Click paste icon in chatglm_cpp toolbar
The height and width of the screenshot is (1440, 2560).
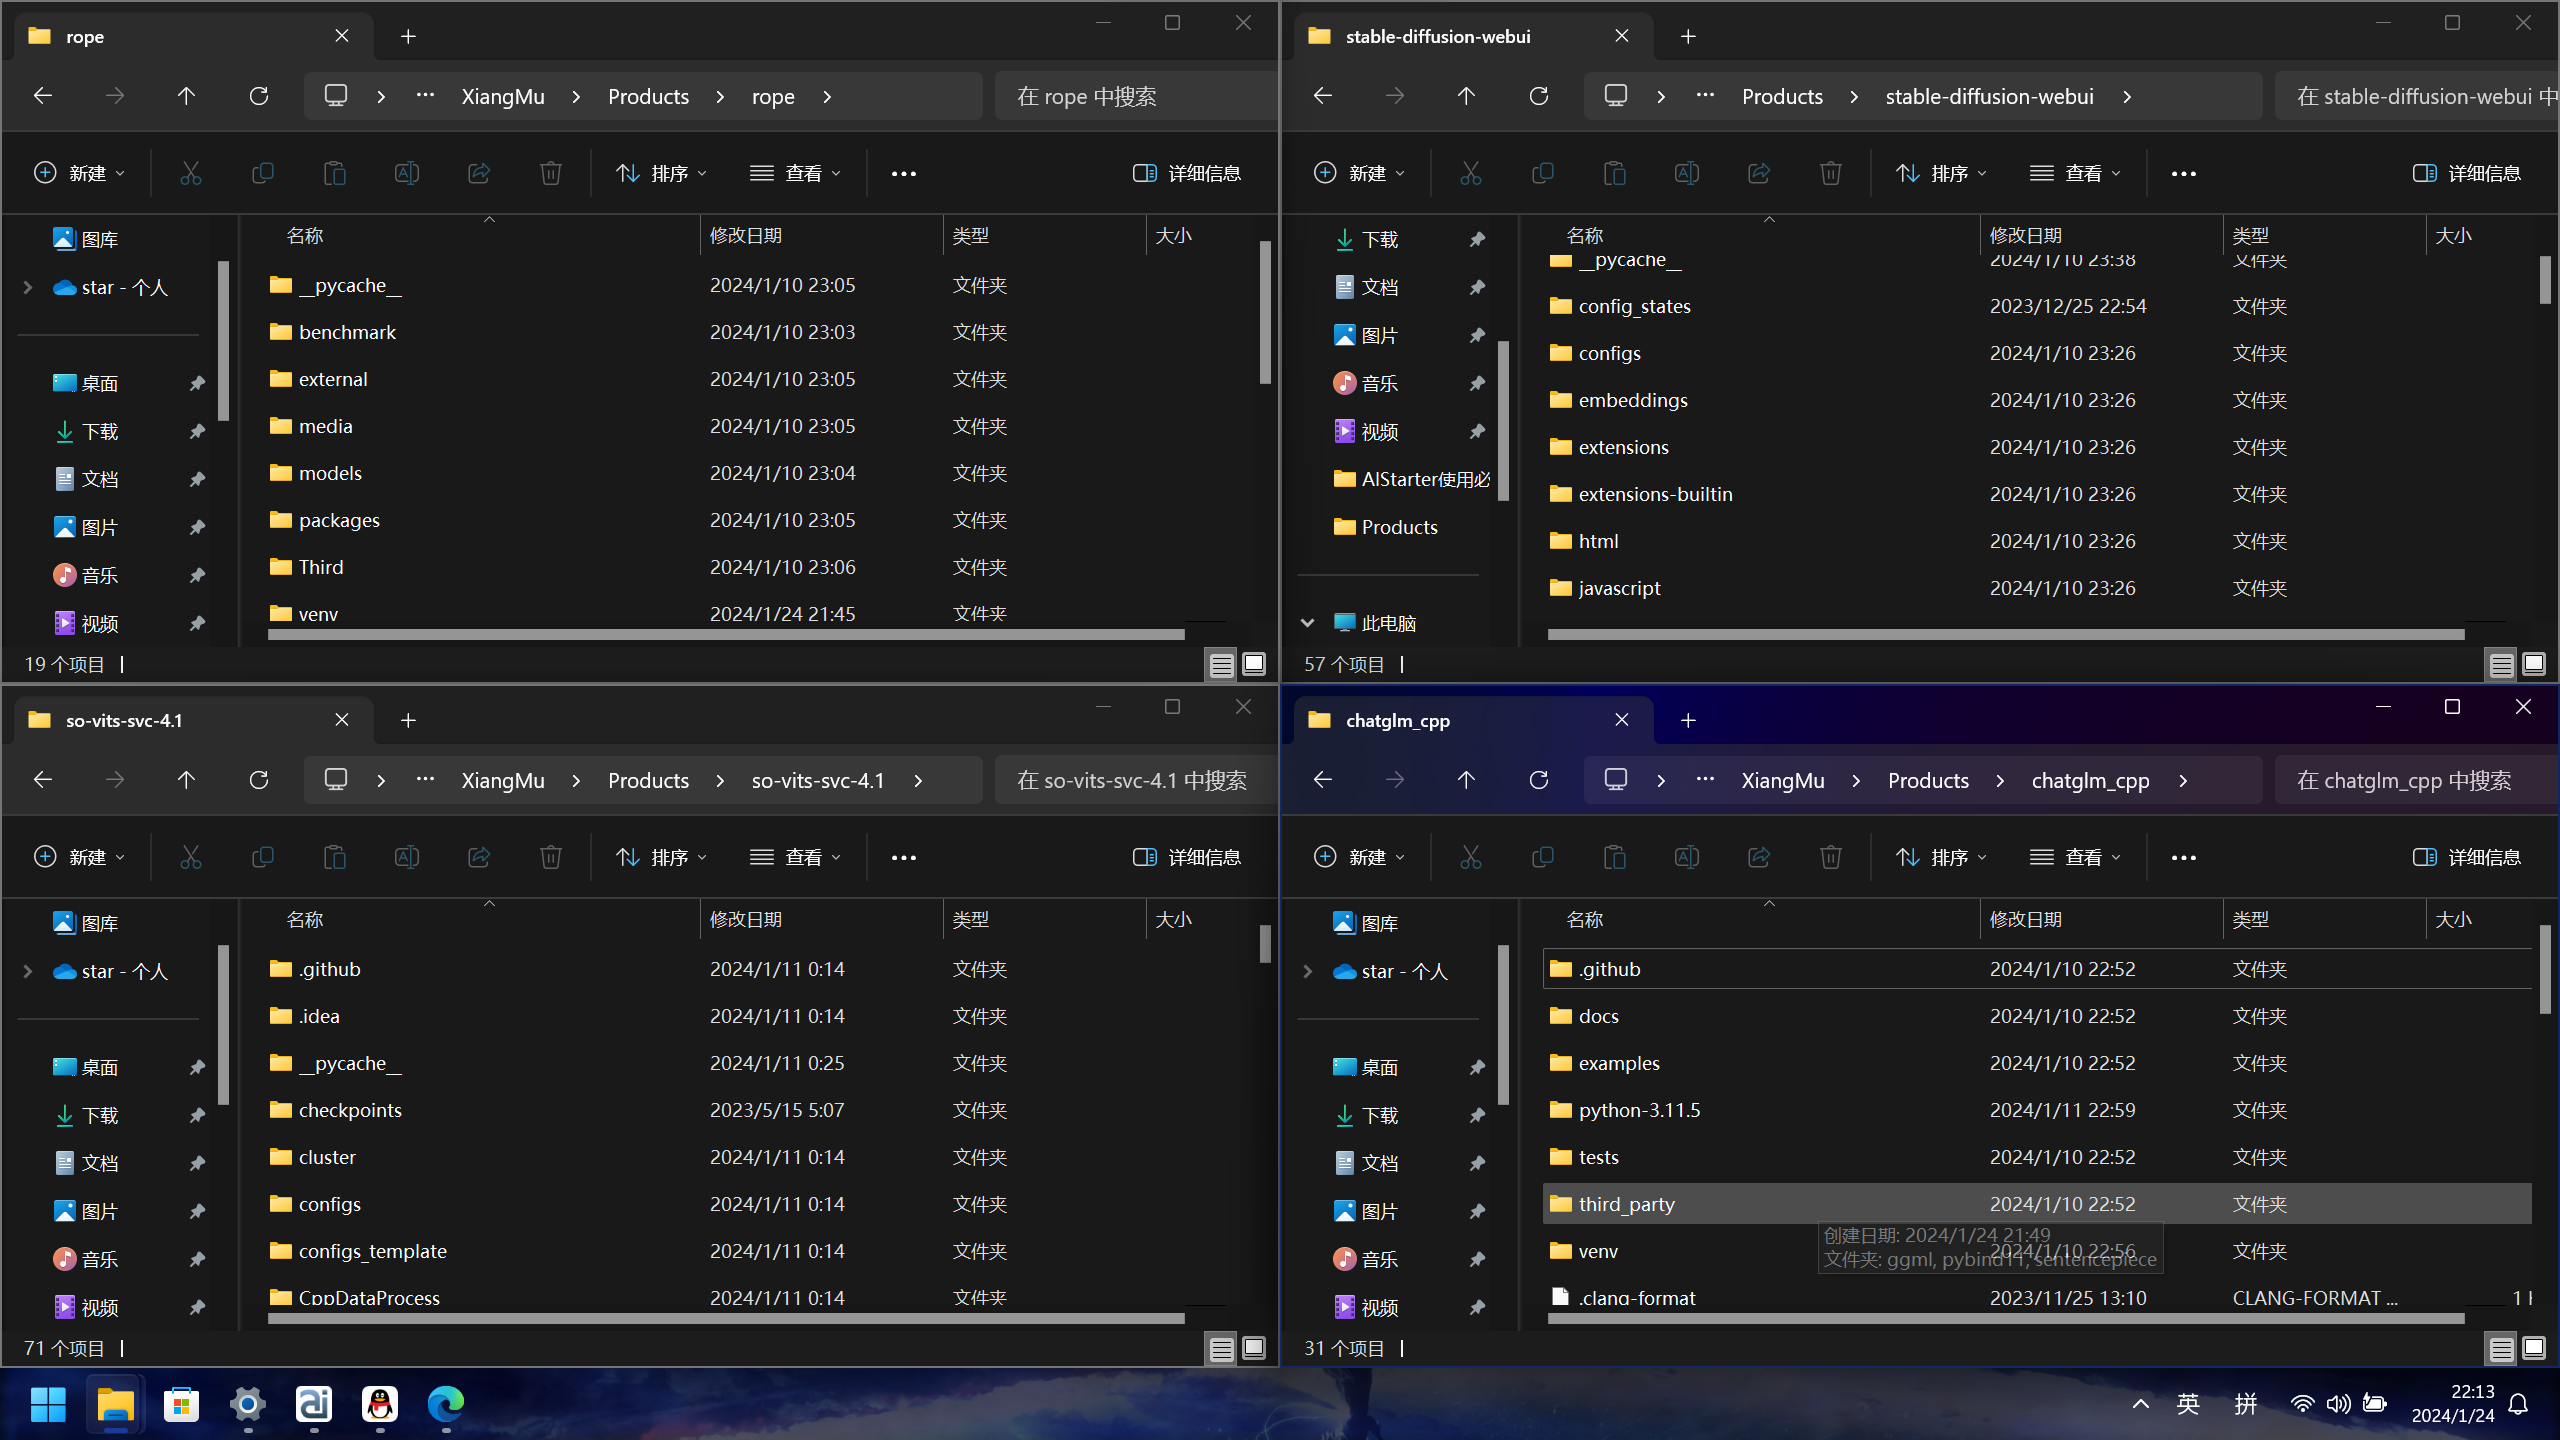click(x=1614, y=857)
